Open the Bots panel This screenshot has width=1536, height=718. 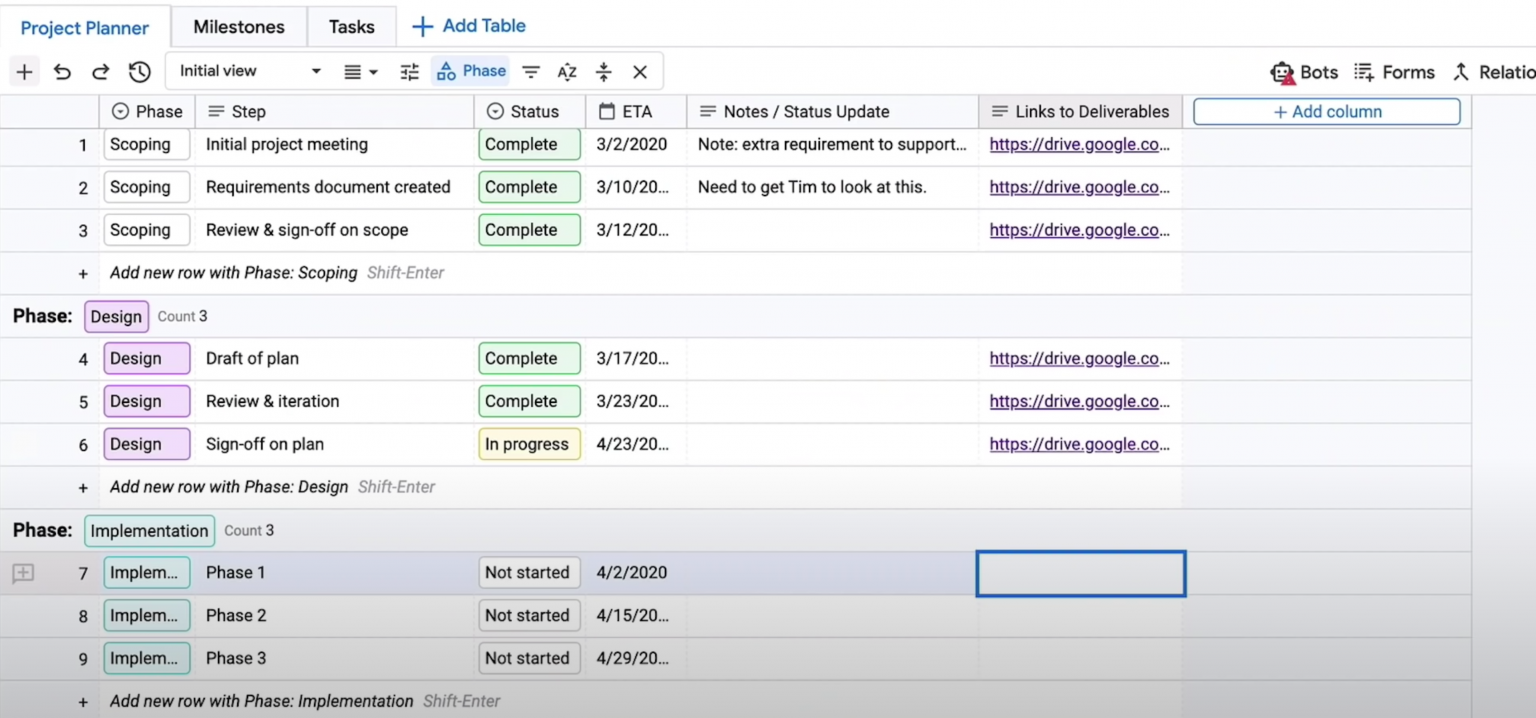(x=1303, y=72)
